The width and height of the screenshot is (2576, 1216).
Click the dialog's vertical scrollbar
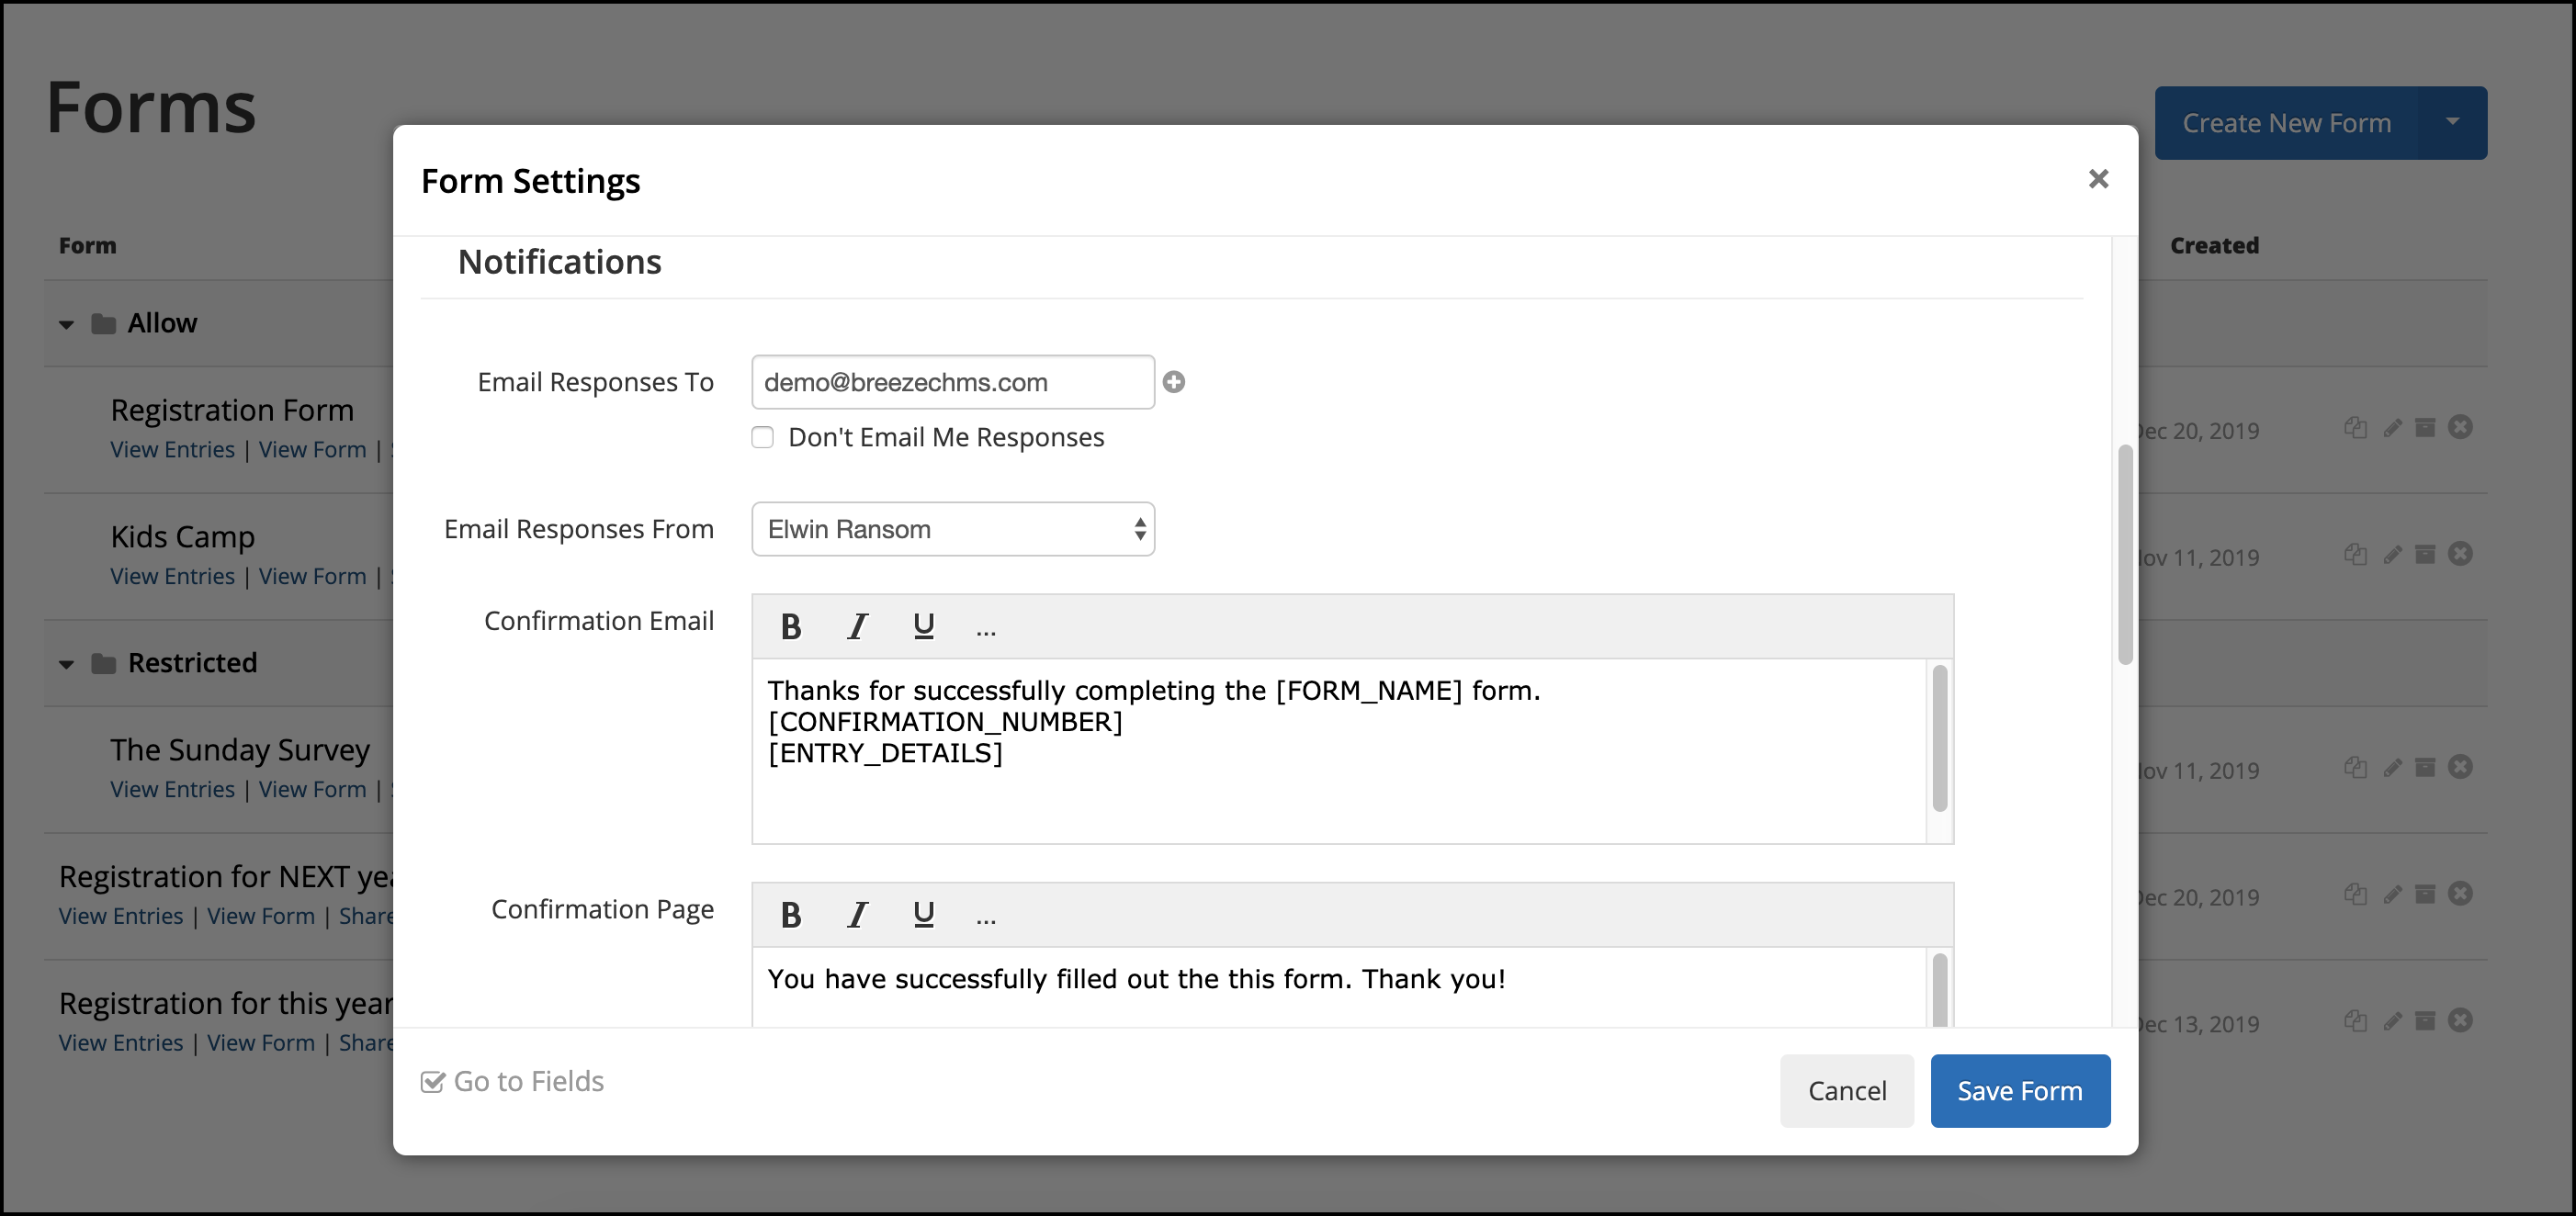coord(2124,555)
